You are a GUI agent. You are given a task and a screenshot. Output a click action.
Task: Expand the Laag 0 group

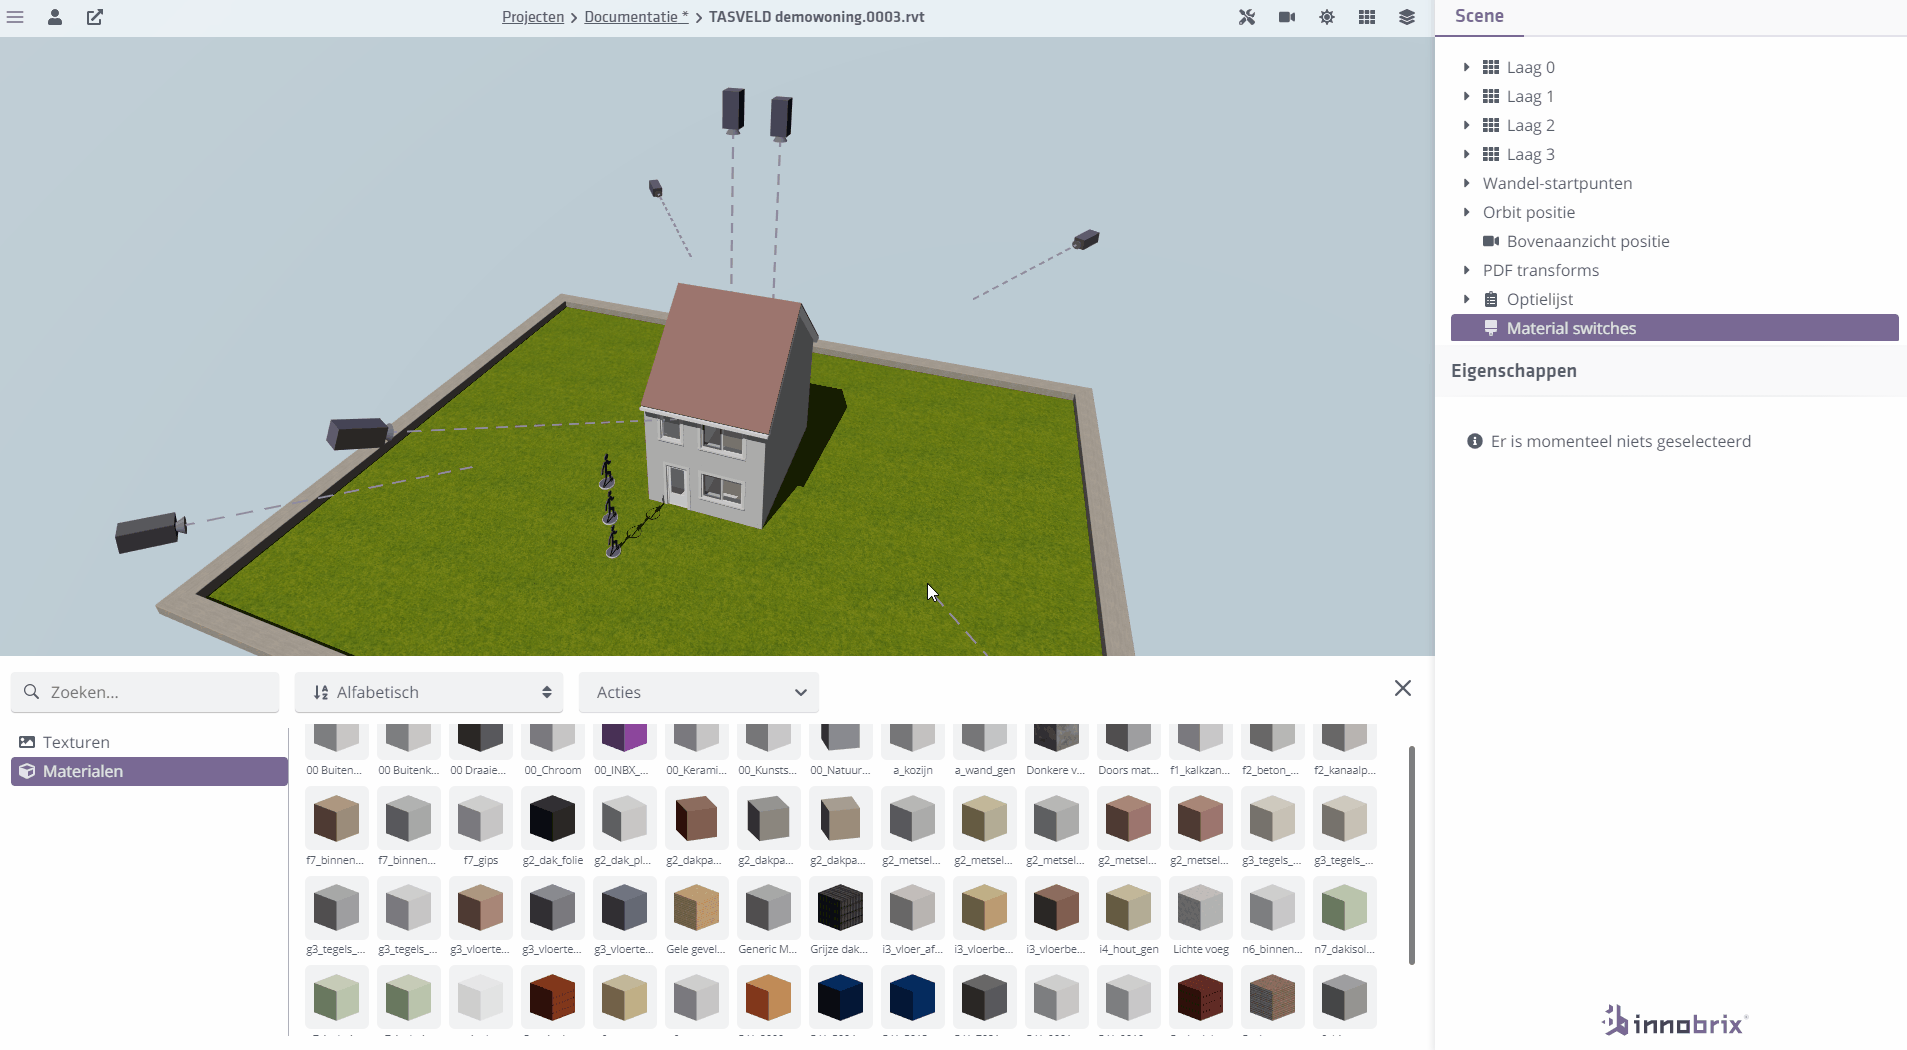point(1465,67)
